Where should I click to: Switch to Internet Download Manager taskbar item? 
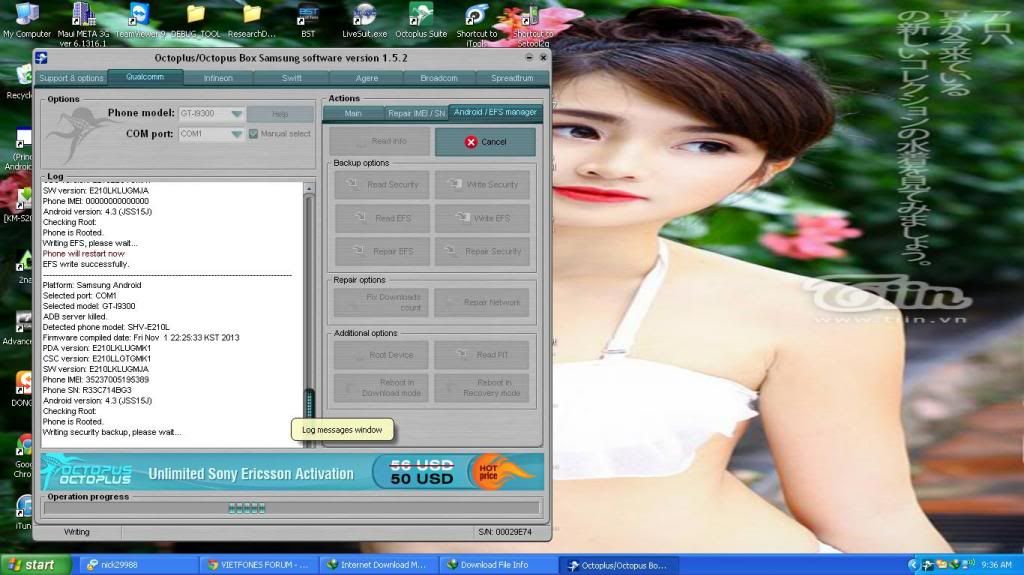(x=377, y=565)
